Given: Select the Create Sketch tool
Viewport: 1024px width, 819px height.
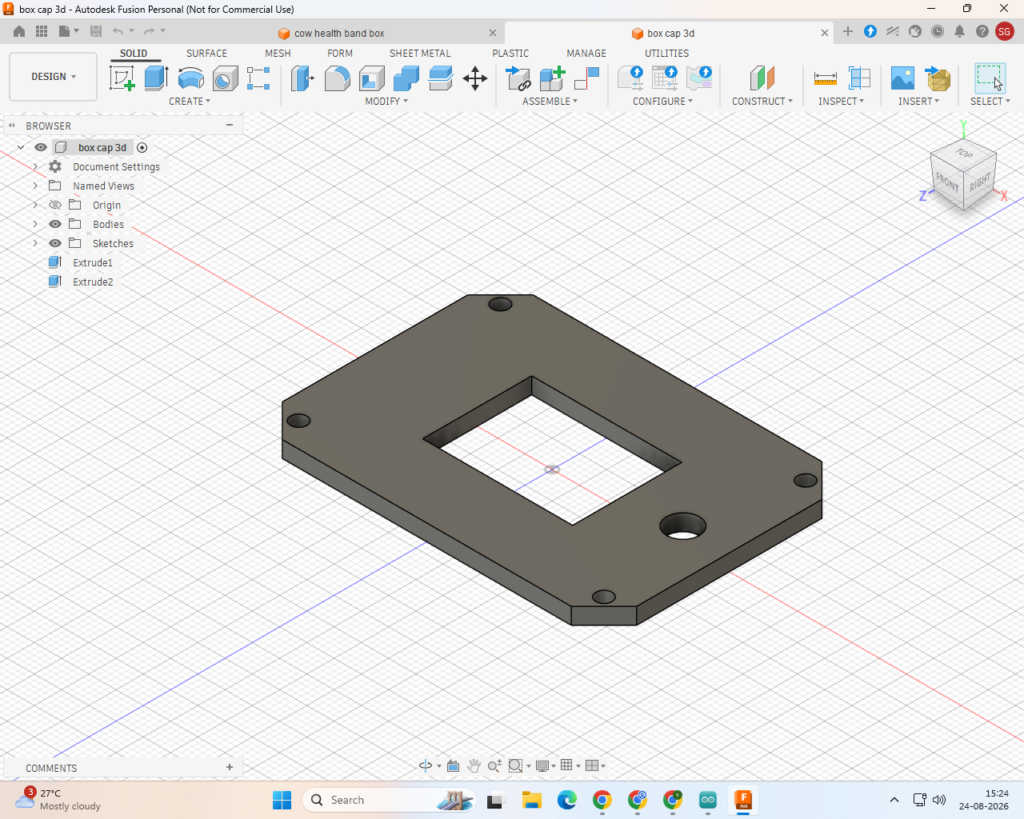Looking at the screenshot, I should coord(122,78).
